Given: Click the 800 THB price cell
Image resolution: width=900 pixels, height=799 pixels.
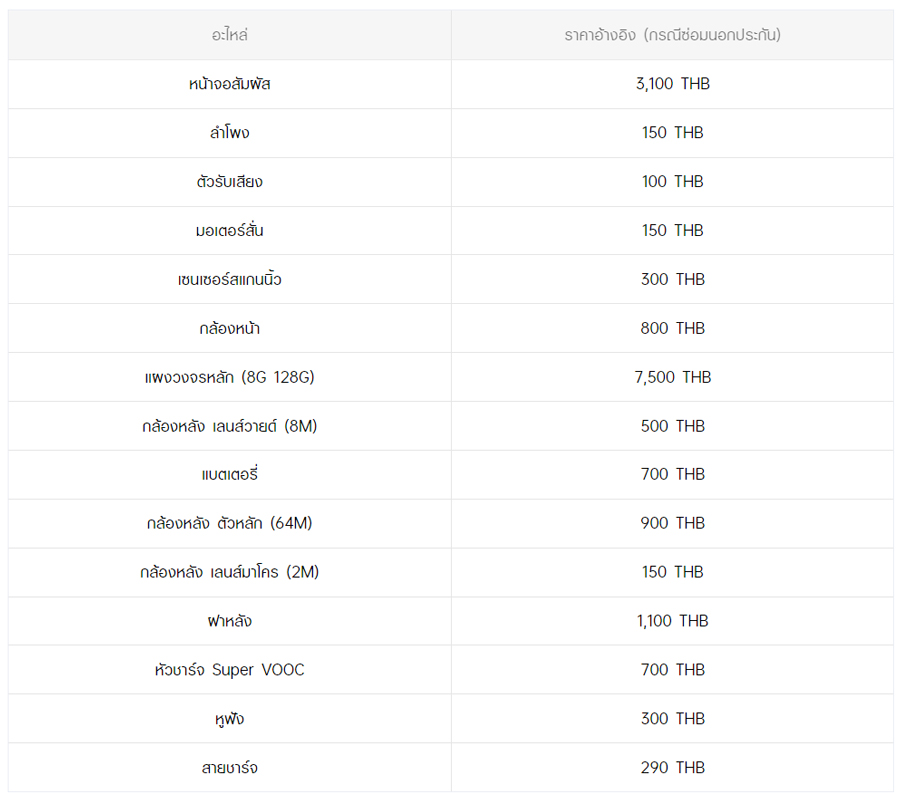Looking at the screenshot, I should (672, 328).
